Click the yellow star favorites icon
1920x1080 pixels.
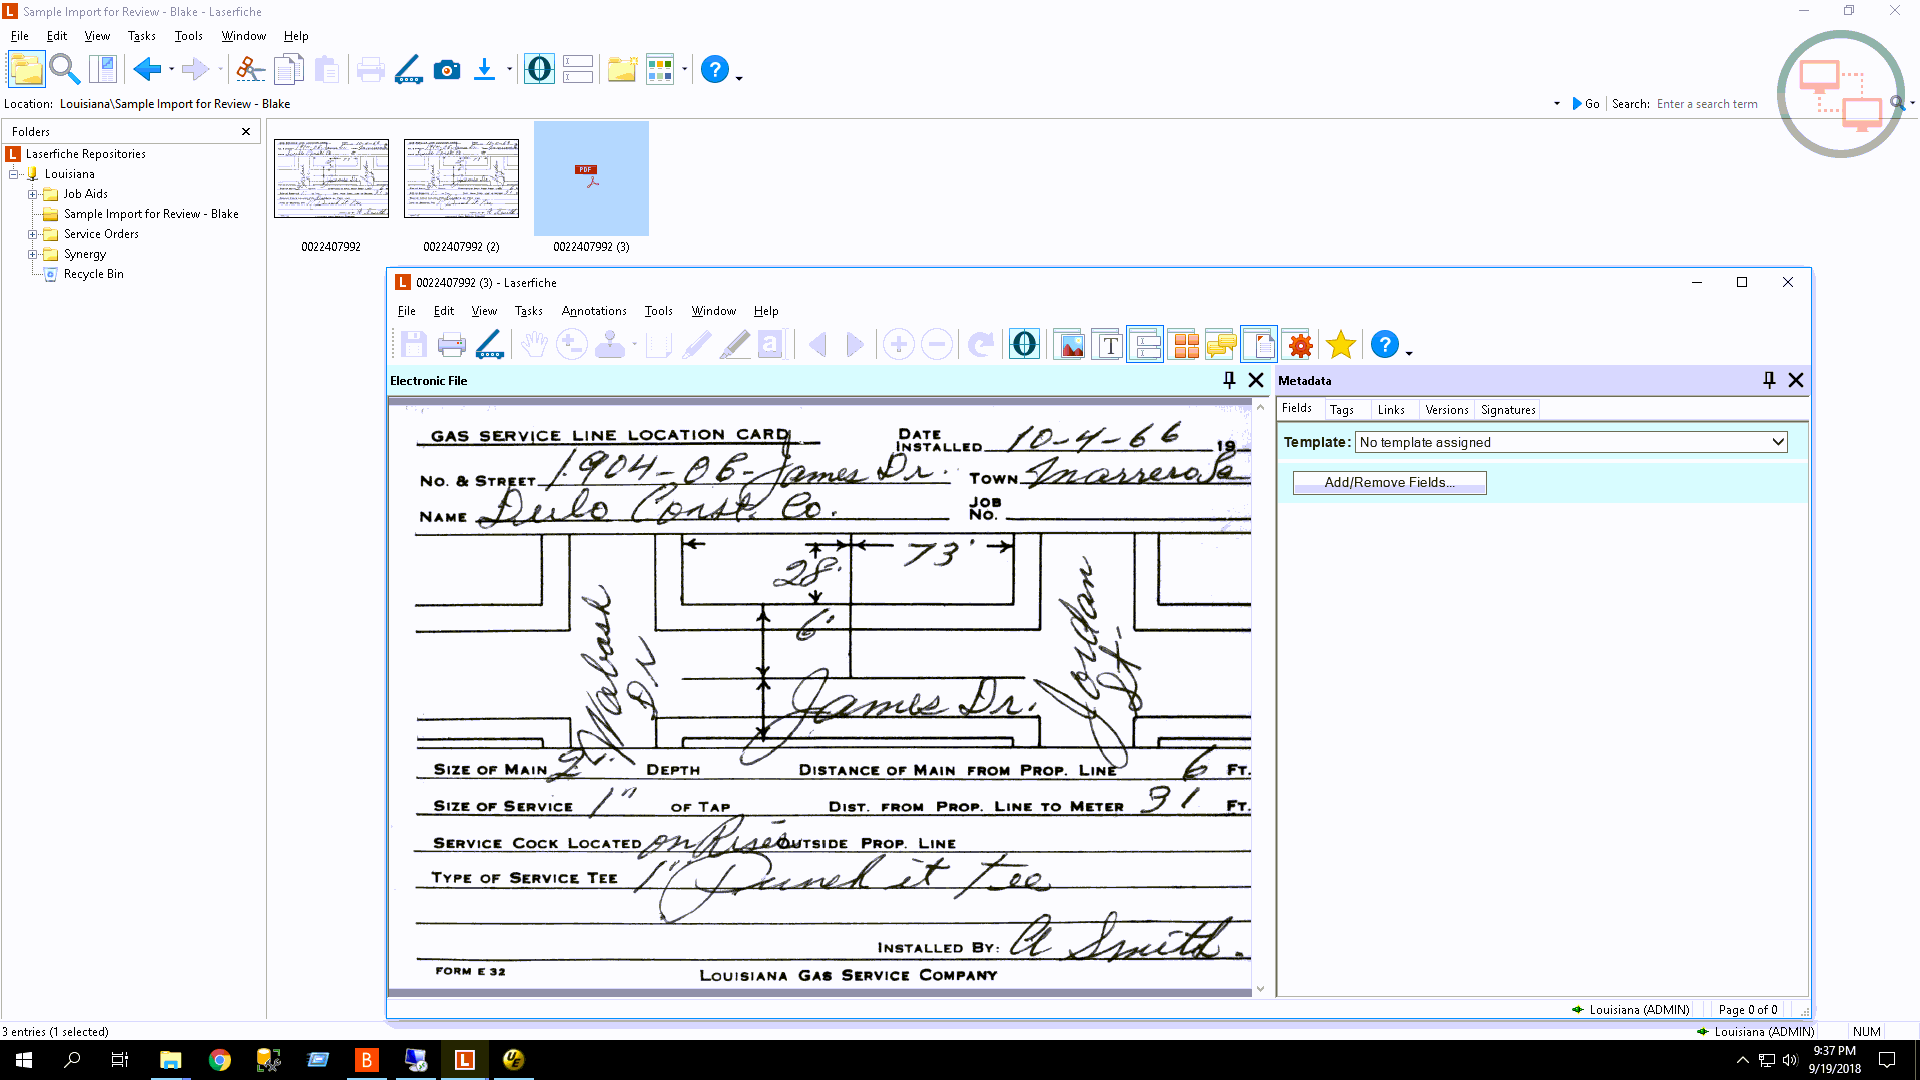1340,345
